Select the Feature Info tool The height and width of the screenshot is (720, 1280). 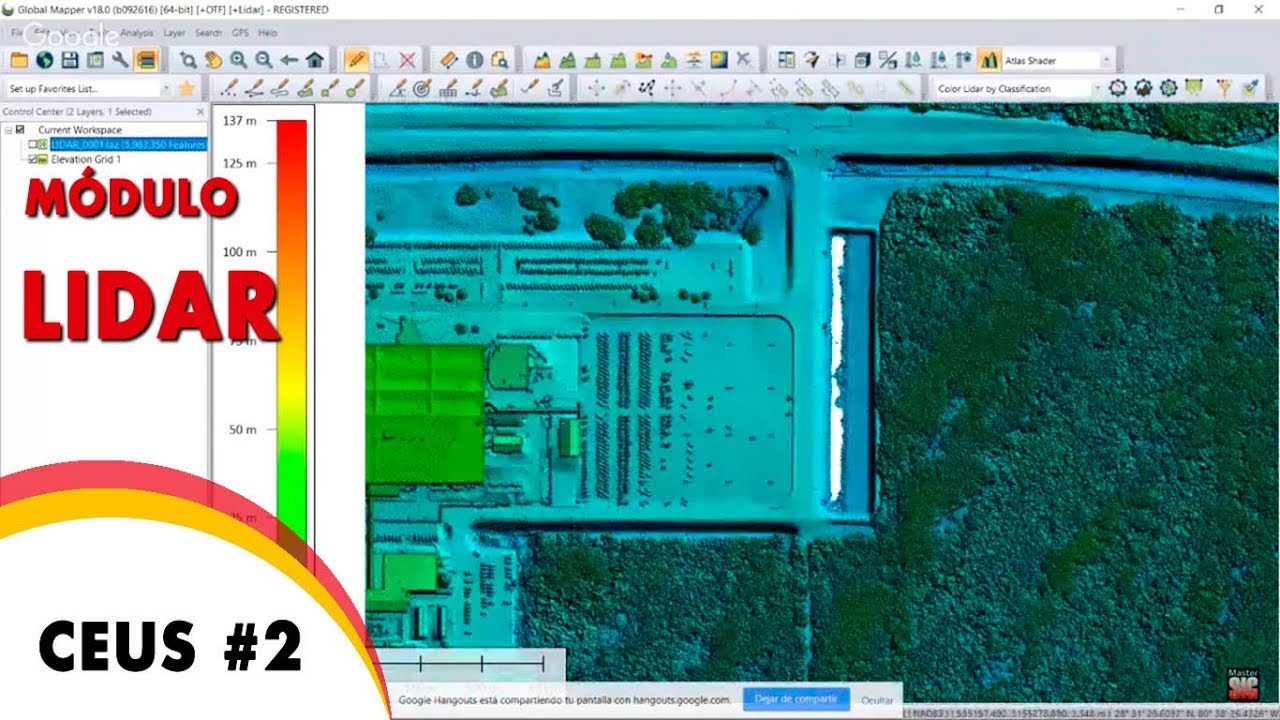pyautogui.click(x=474, y=60)
